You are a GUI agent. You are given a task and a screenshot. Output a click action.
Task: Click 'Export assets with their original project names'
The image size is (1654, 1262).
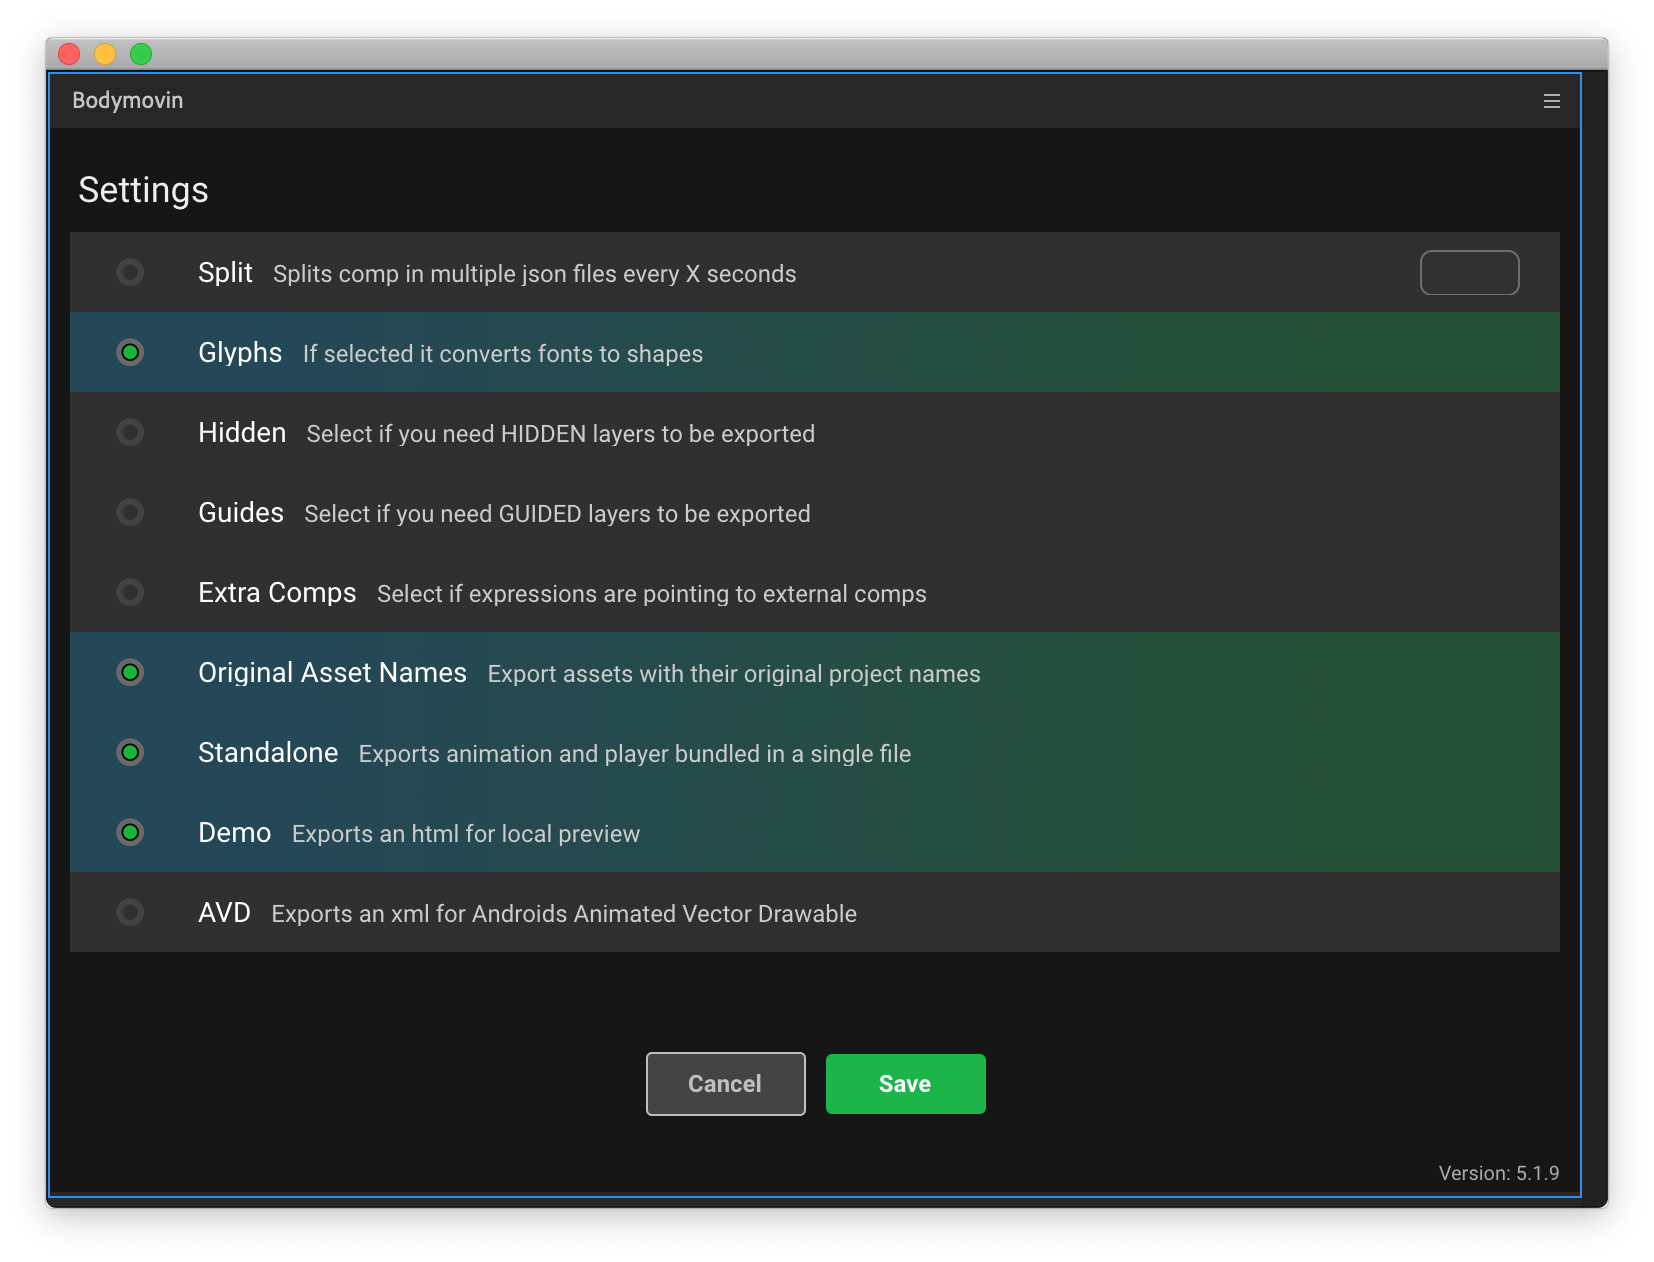[x=734, y=674]
